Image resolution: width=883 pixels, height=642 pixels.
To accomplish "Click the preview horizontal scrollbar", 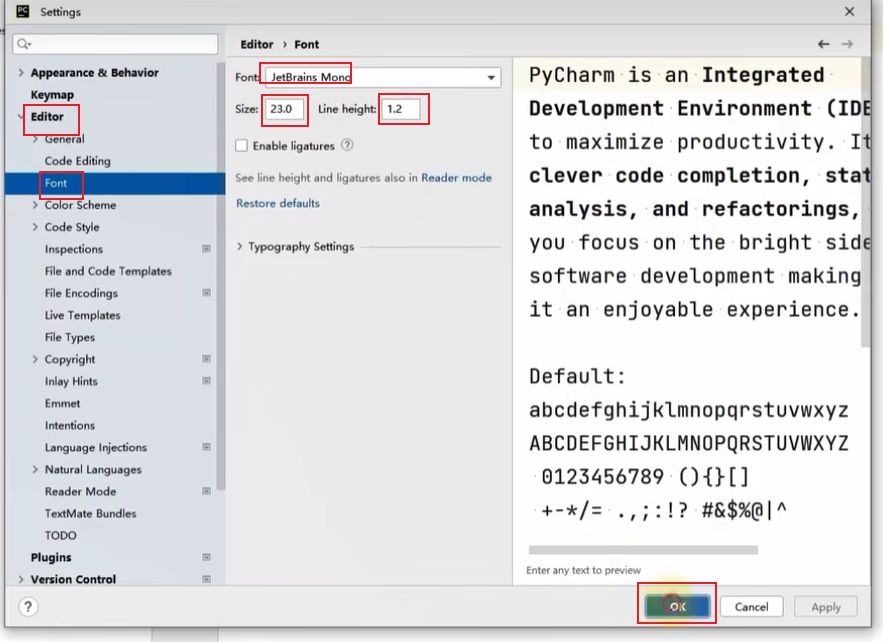I will click(643, 549).
